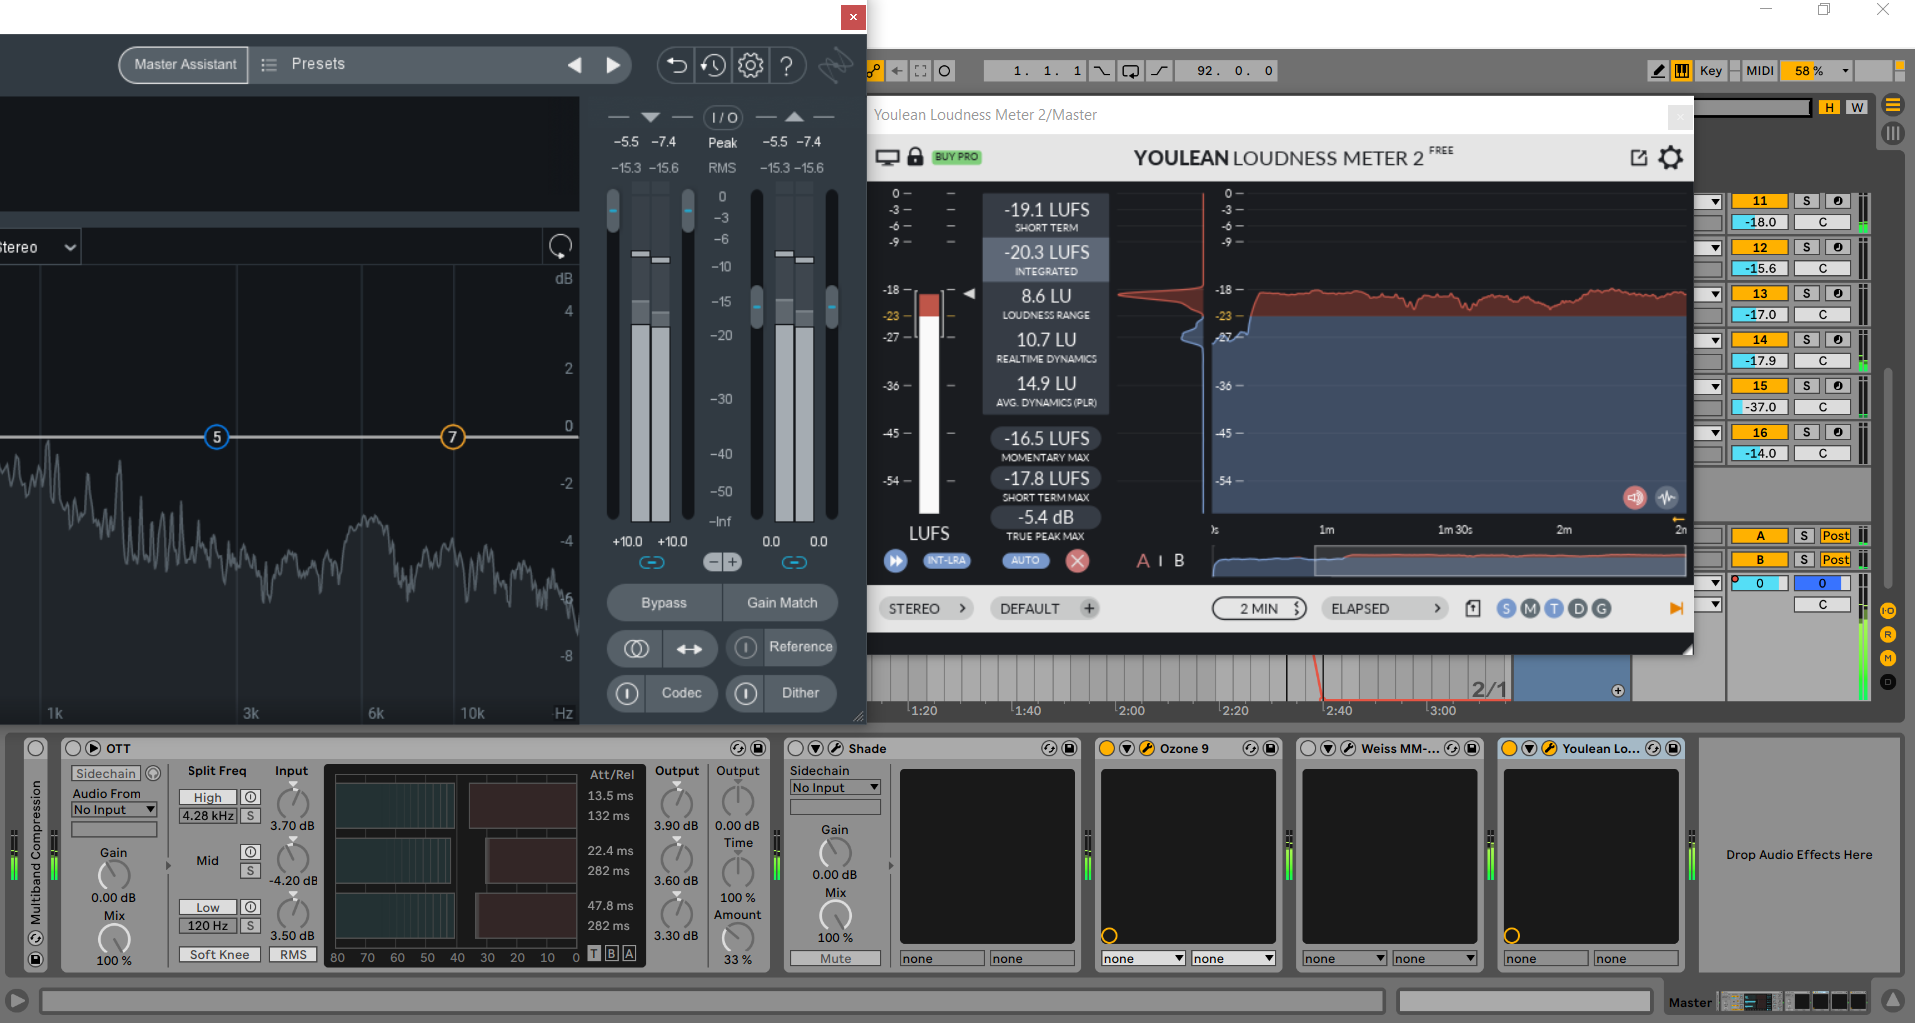The image size is (1915, 1023).
Task: Toggle the Dither power button
Action: point(746,693)
